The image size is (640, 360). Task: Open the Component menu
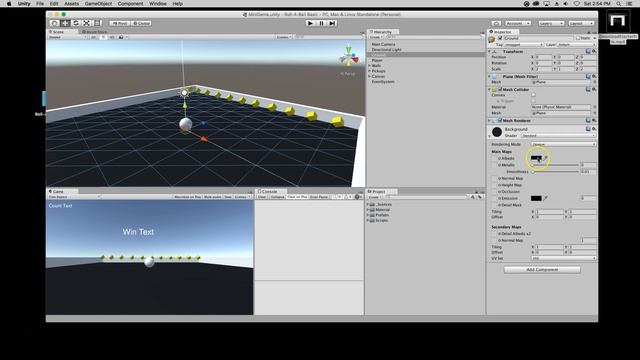point(130,4)
